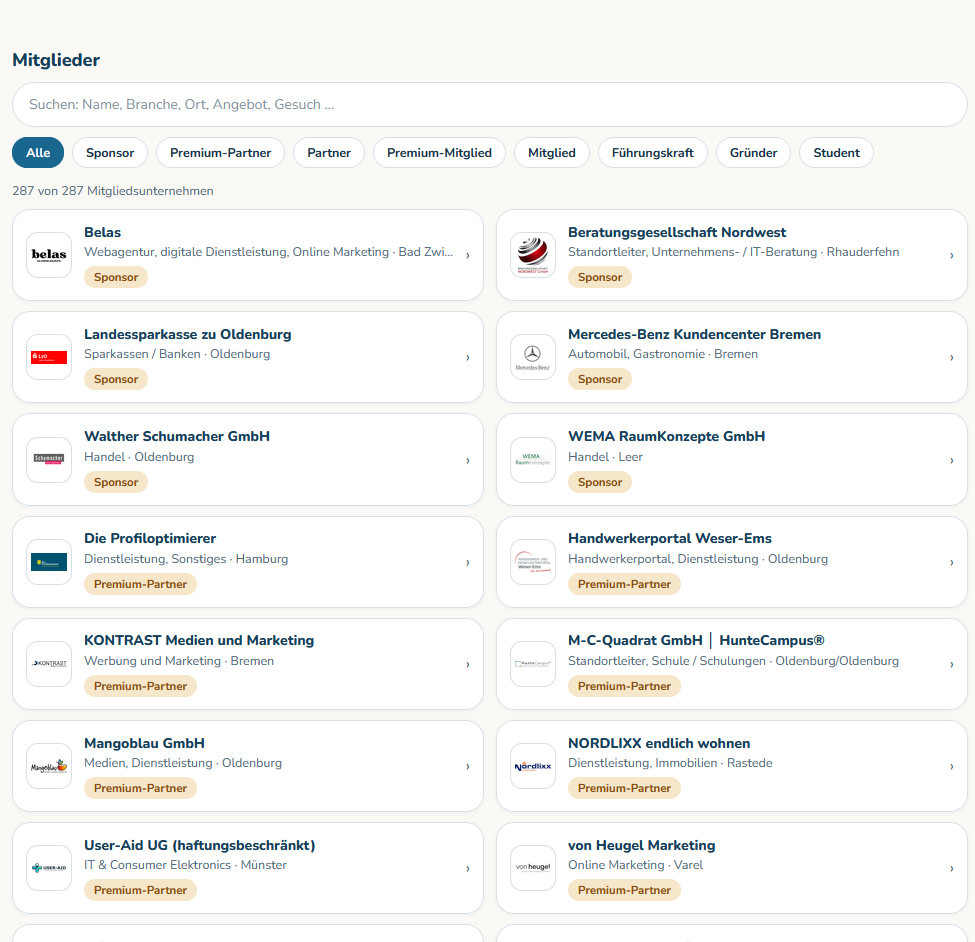Click Premium-Partner badge on User-Aid card
Viewport: 975px width, 942px height.
coord(141,890)
